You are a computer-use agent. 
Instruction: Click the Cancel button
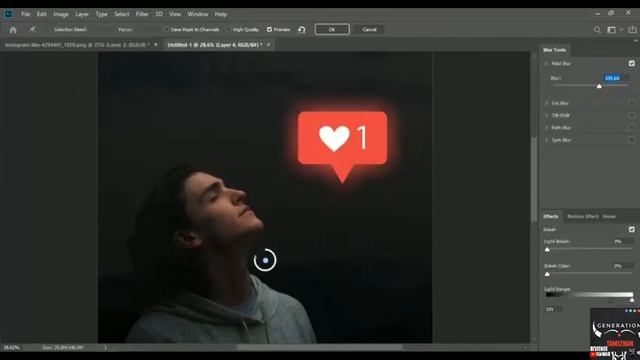pyautogui.click(x=369, y=29)
